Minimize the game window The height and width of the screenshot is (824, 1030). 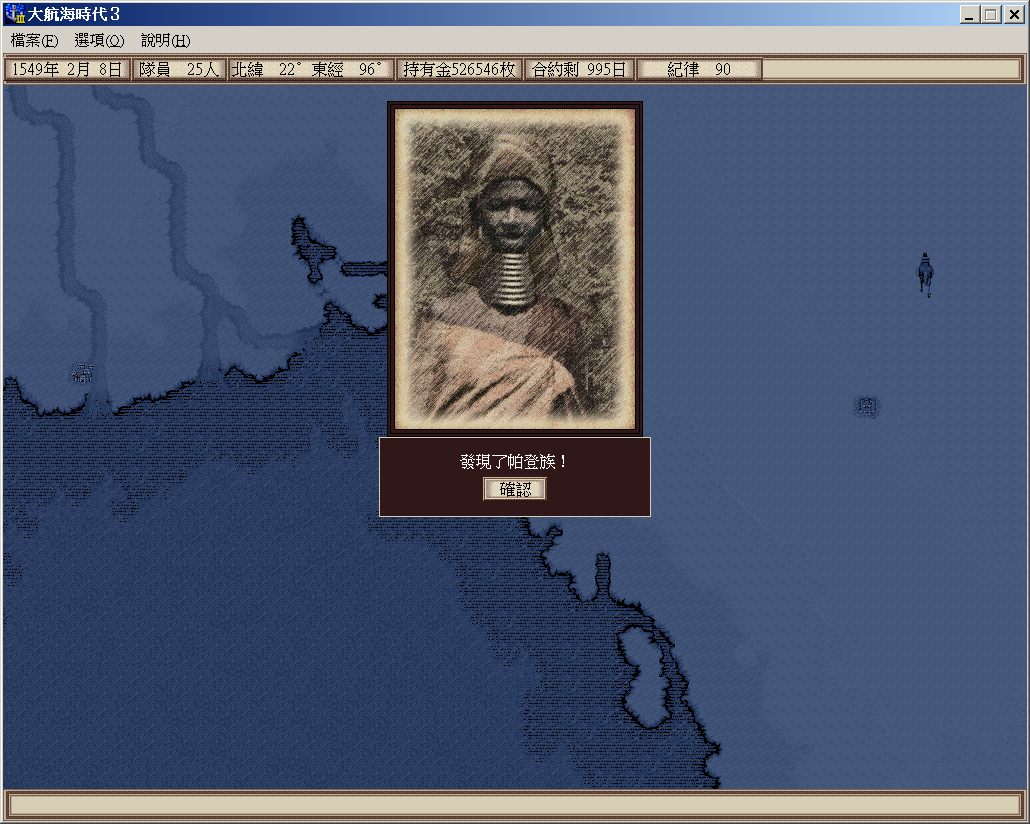(970, 14)
